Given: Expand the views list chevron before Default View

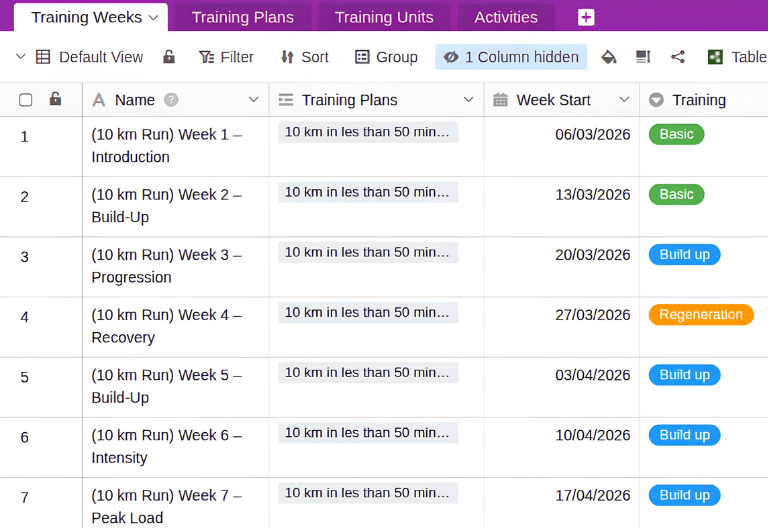Looking at the screenshot, I should 21,56.
